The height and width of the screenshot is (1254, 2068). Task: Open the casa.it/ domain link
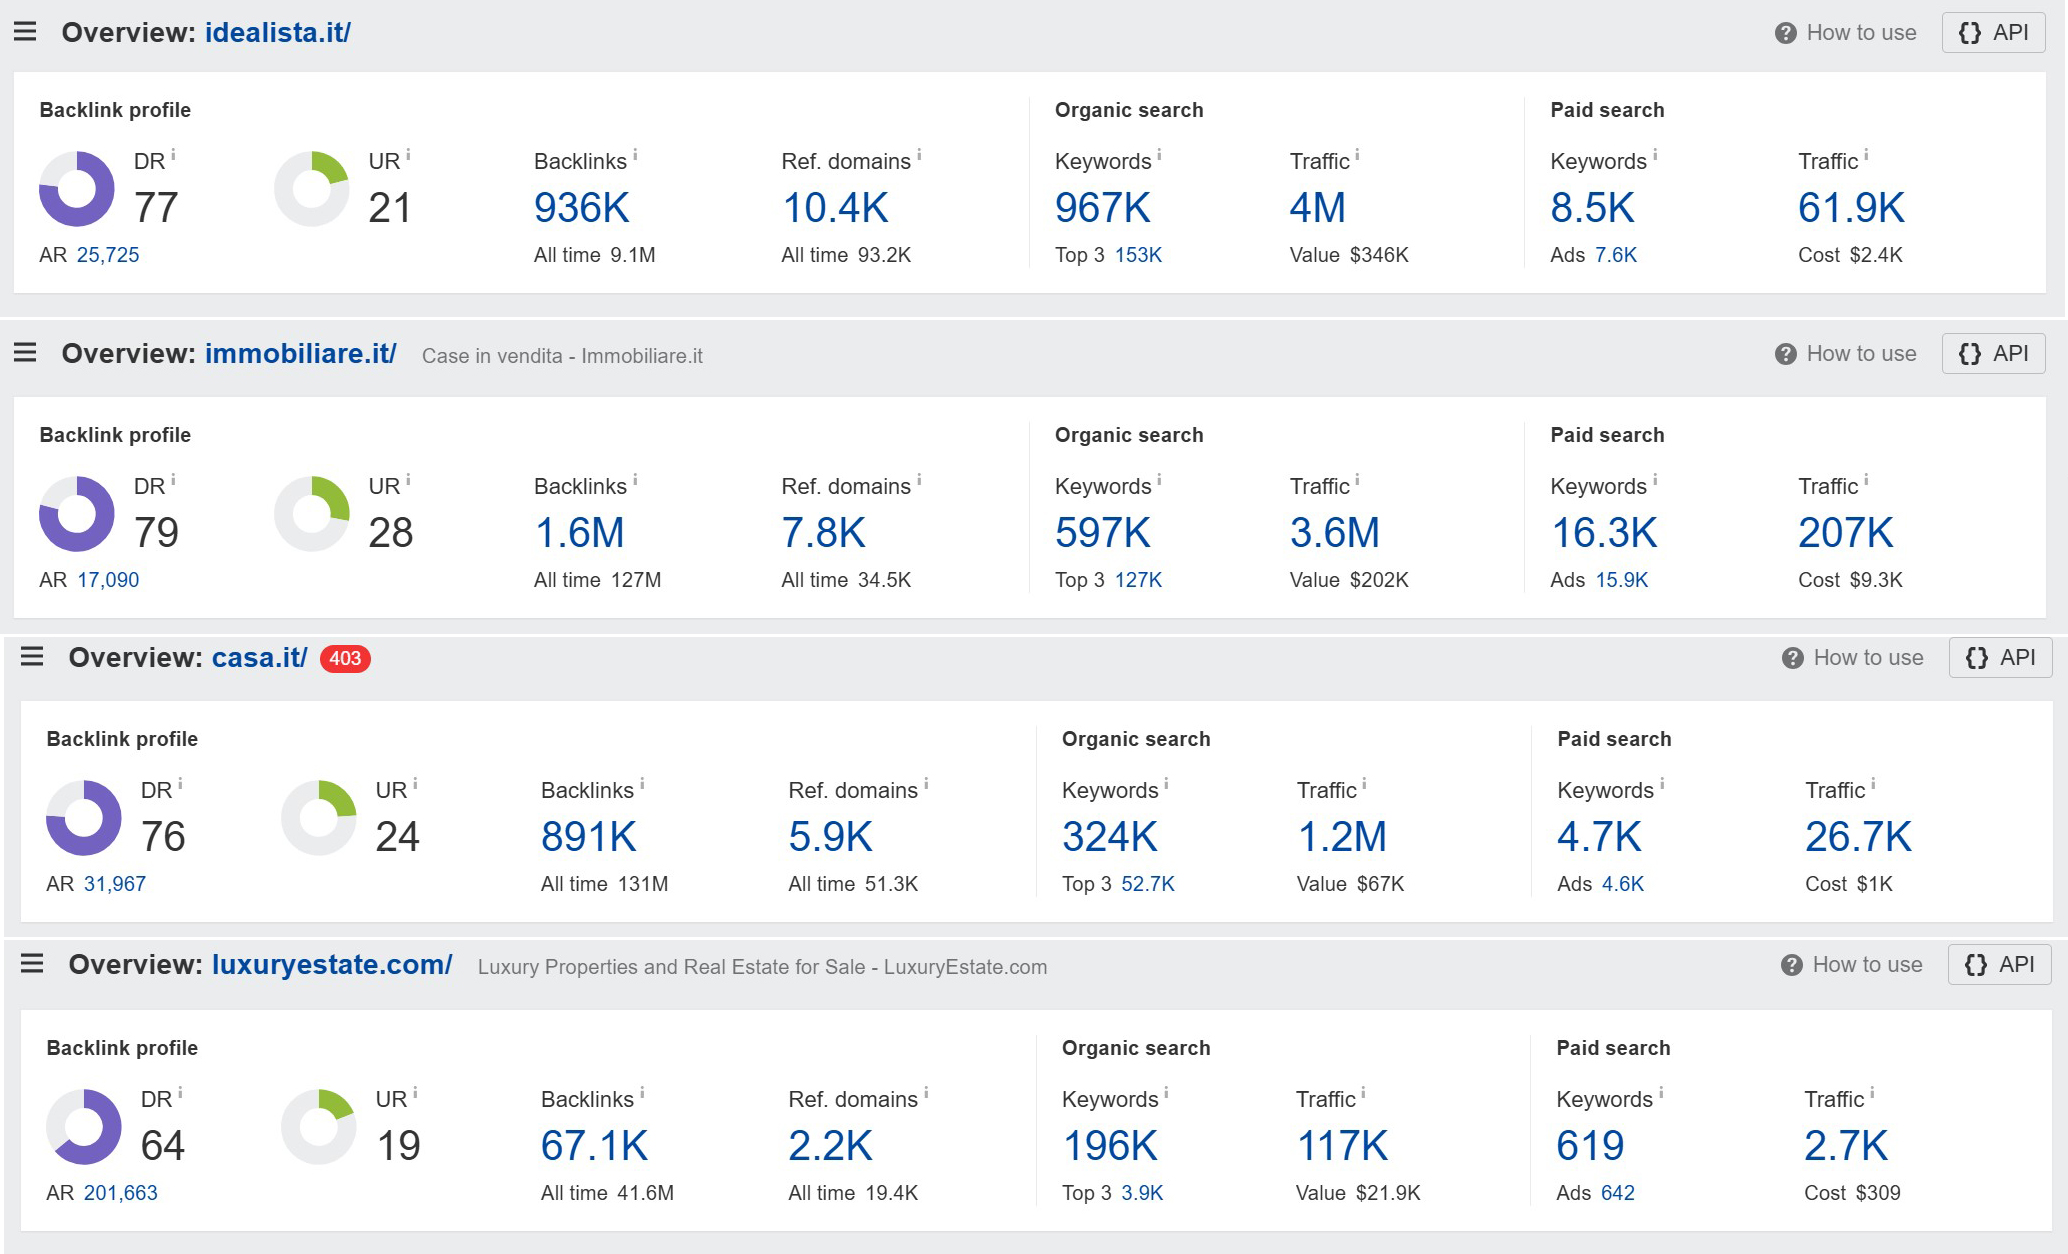tap(259, 658)
